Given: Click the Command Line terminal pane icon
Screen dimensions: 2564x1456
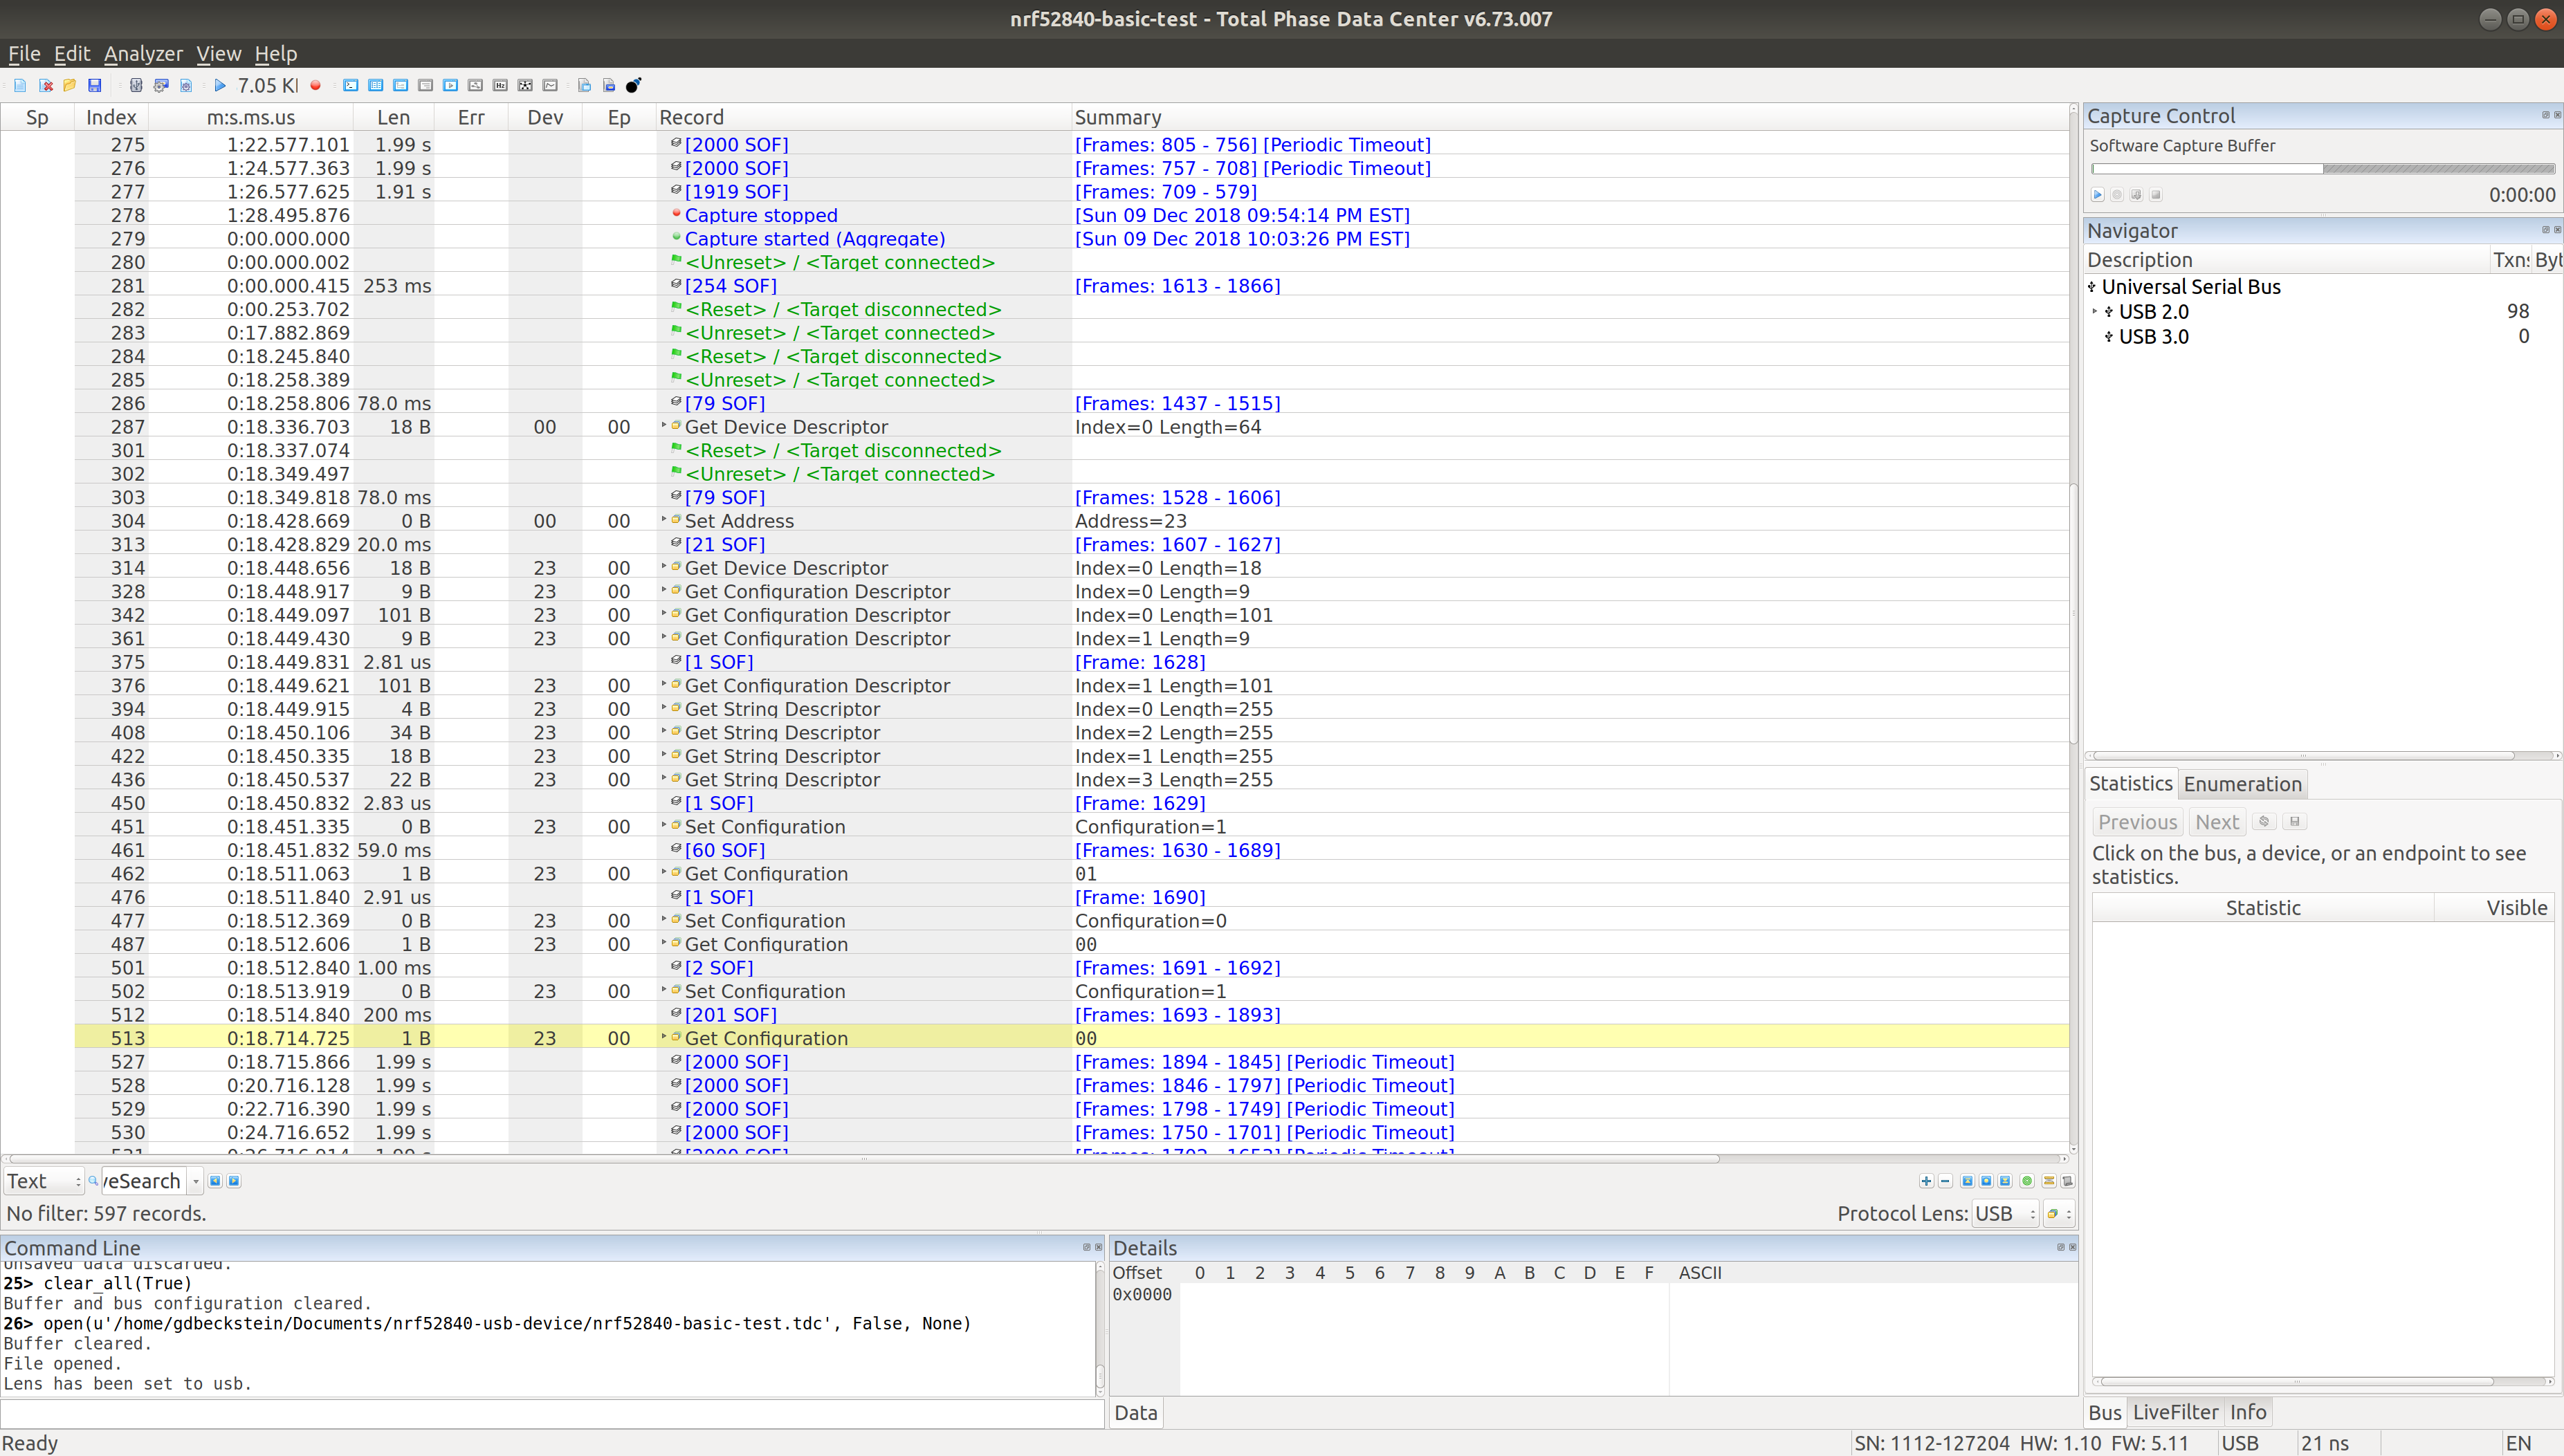Looking at the screenshot, I should pos(351,86).
